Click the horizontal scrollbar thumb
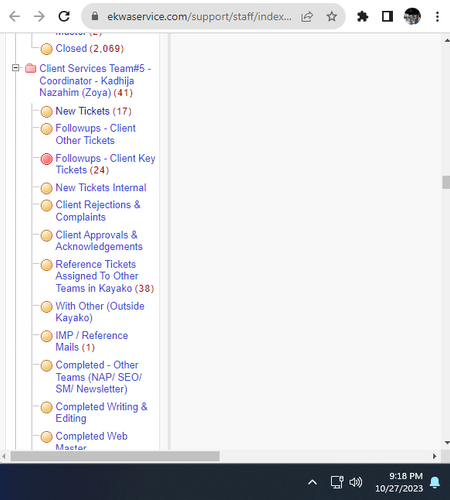 [115, 456]
